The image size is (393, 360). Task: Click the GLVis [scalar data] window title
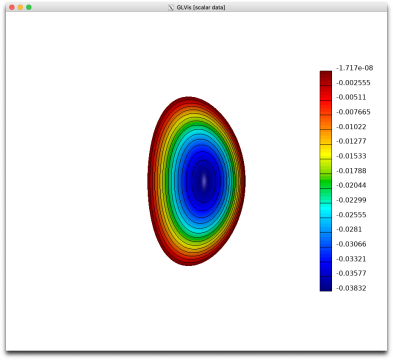[201, 7]
